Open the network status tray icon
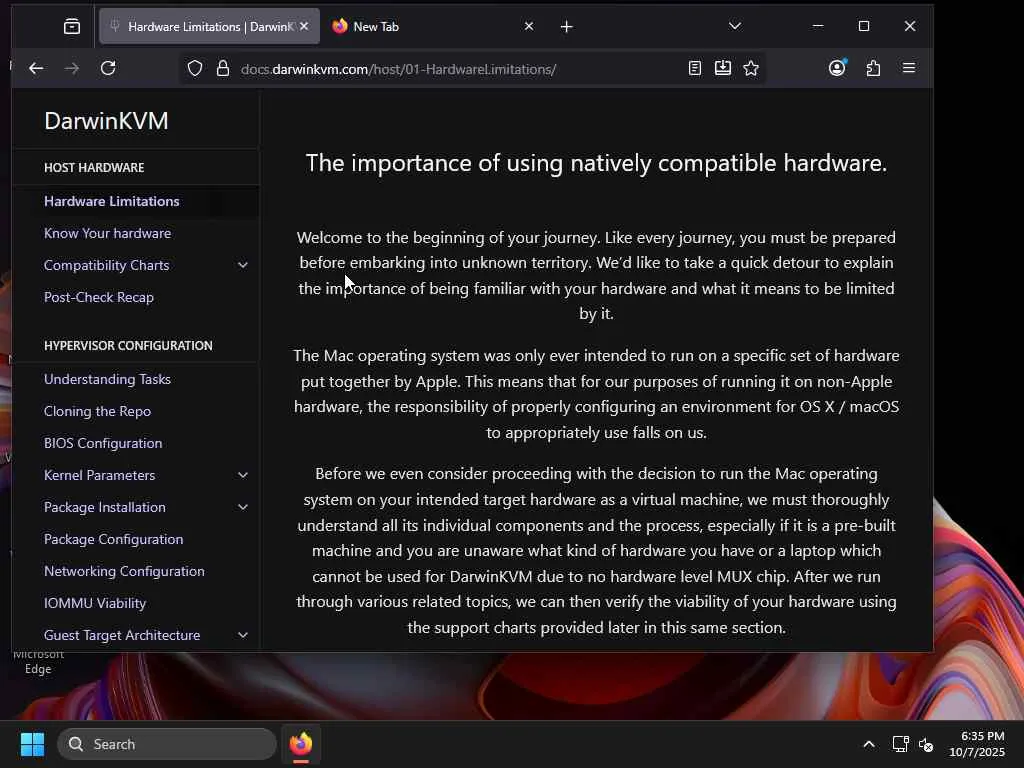The height and width of the screenshot is (768, 1024). 901,744
